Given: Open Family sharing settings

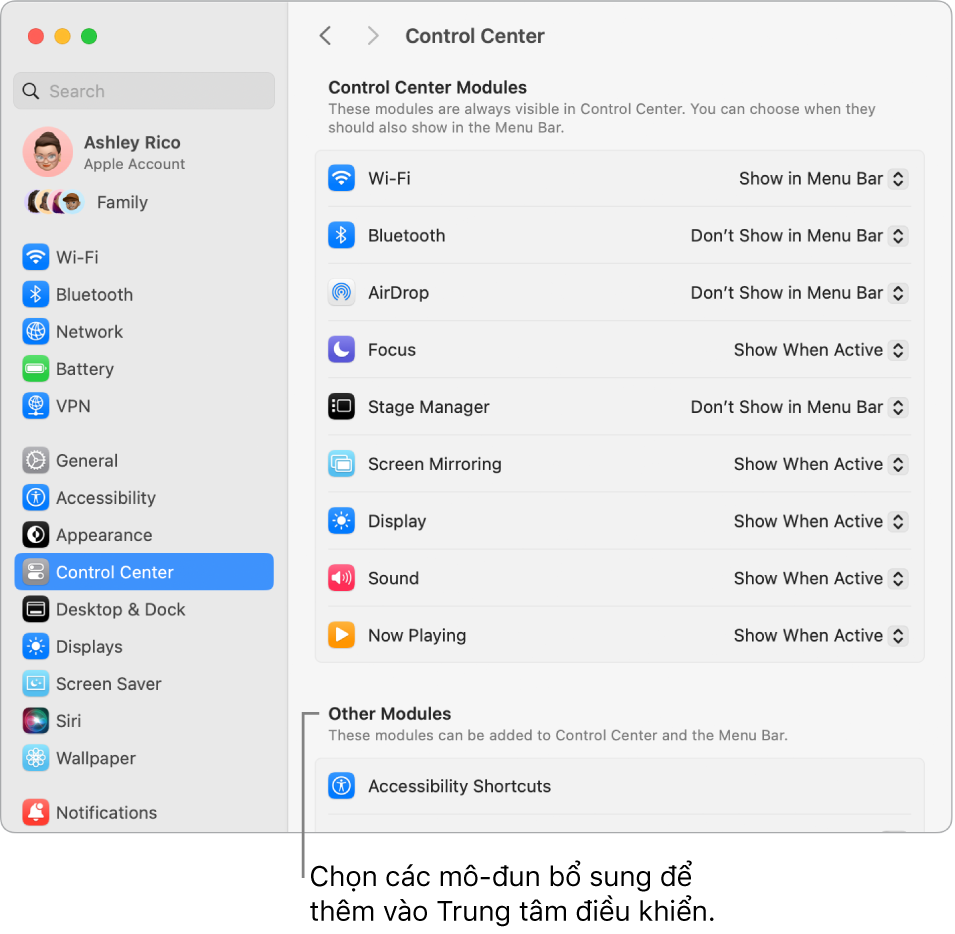Looking at the screenshot, I should [x=144, y=202].
